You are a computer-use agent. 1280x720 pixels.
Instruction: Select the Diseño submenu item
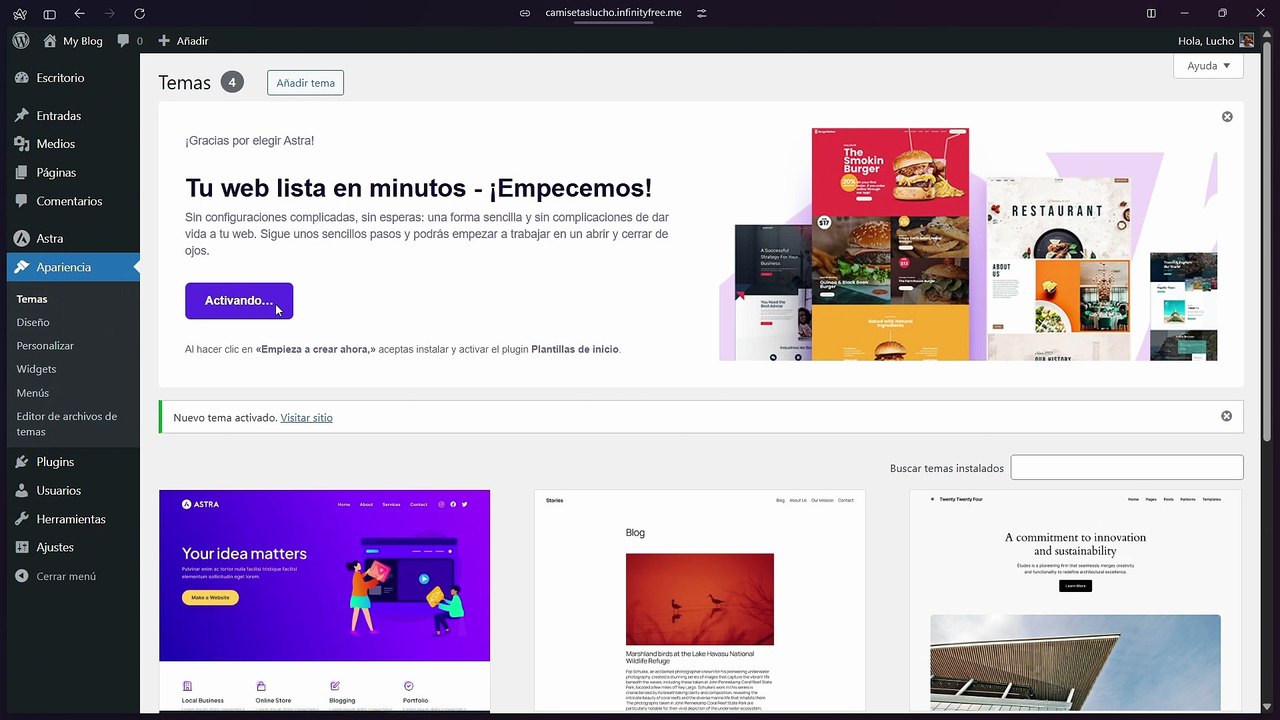pyautogui.click(x=33, y=322)
